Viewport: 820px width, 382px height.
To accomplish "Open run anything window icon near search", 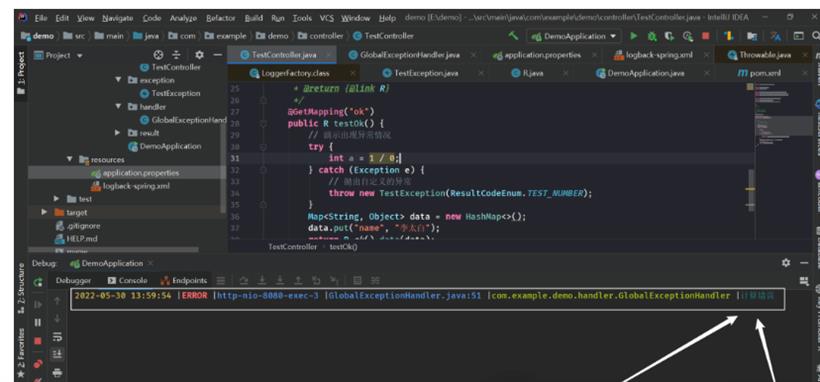I will 799,36.
